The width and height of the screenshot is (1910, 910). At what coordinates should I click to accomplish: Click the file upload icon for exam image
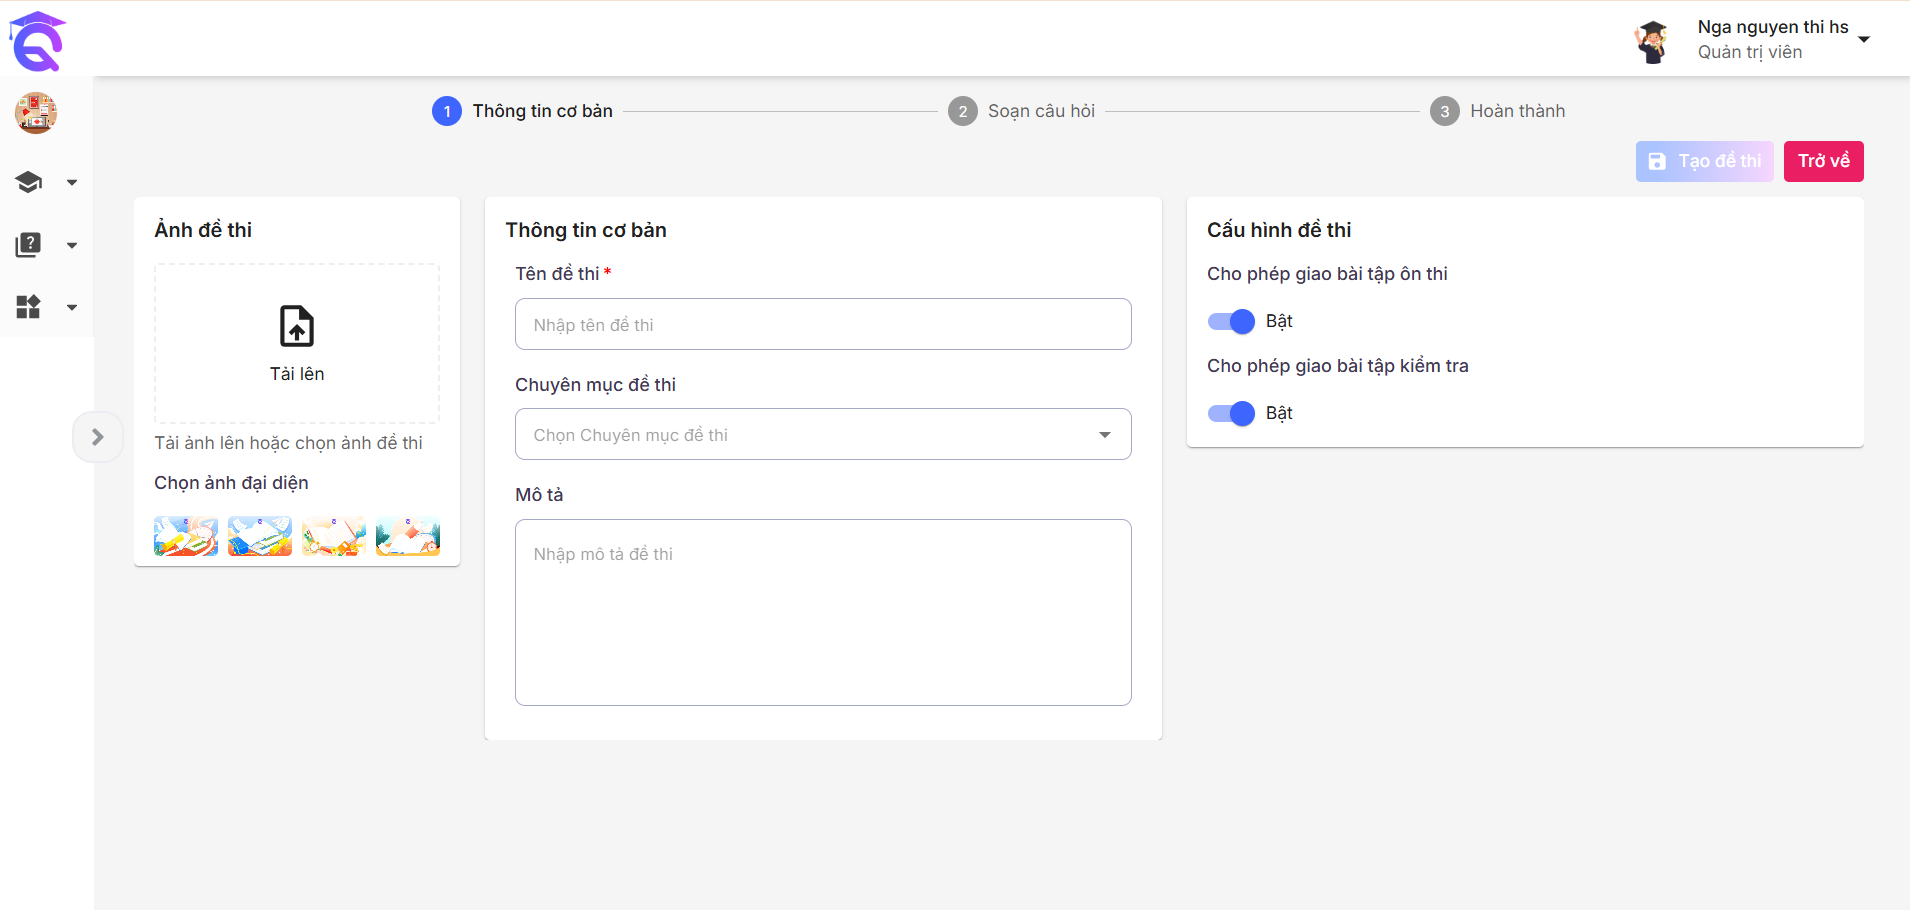pyautogui.click(x=297, y=327)
